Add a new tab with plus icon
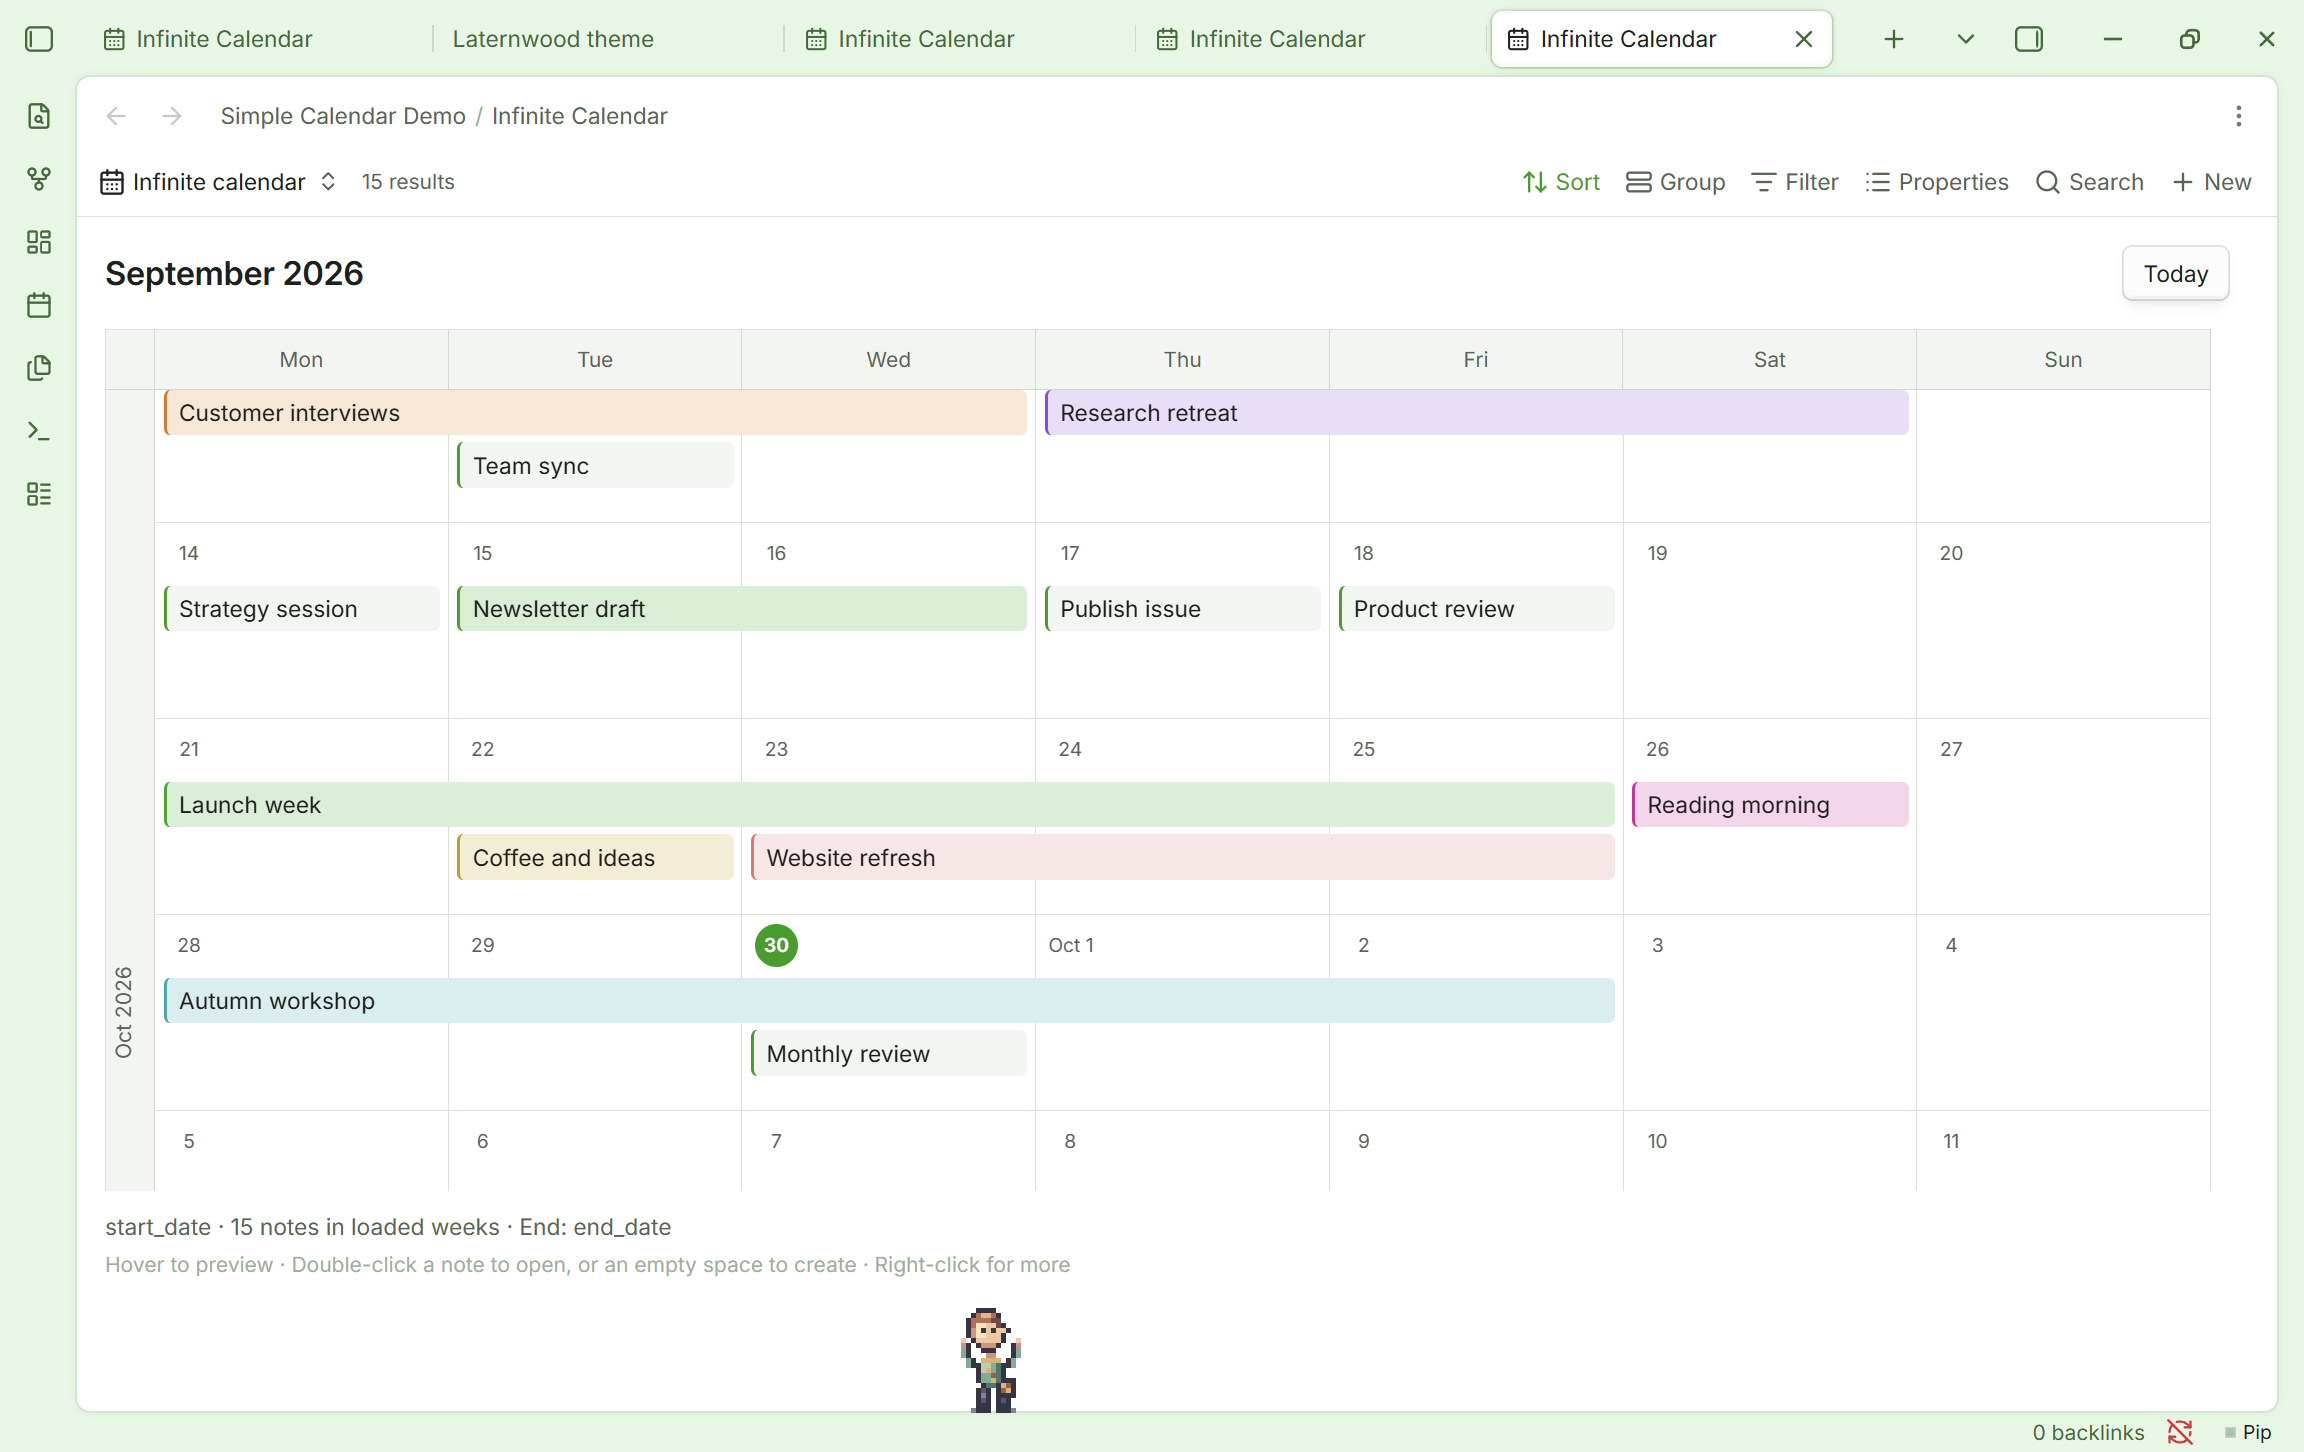The image size is (2304, 1452). point(1894,39)
